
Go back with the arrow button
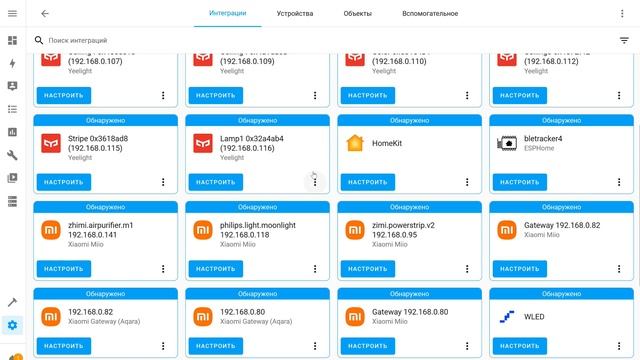(45, 13)
